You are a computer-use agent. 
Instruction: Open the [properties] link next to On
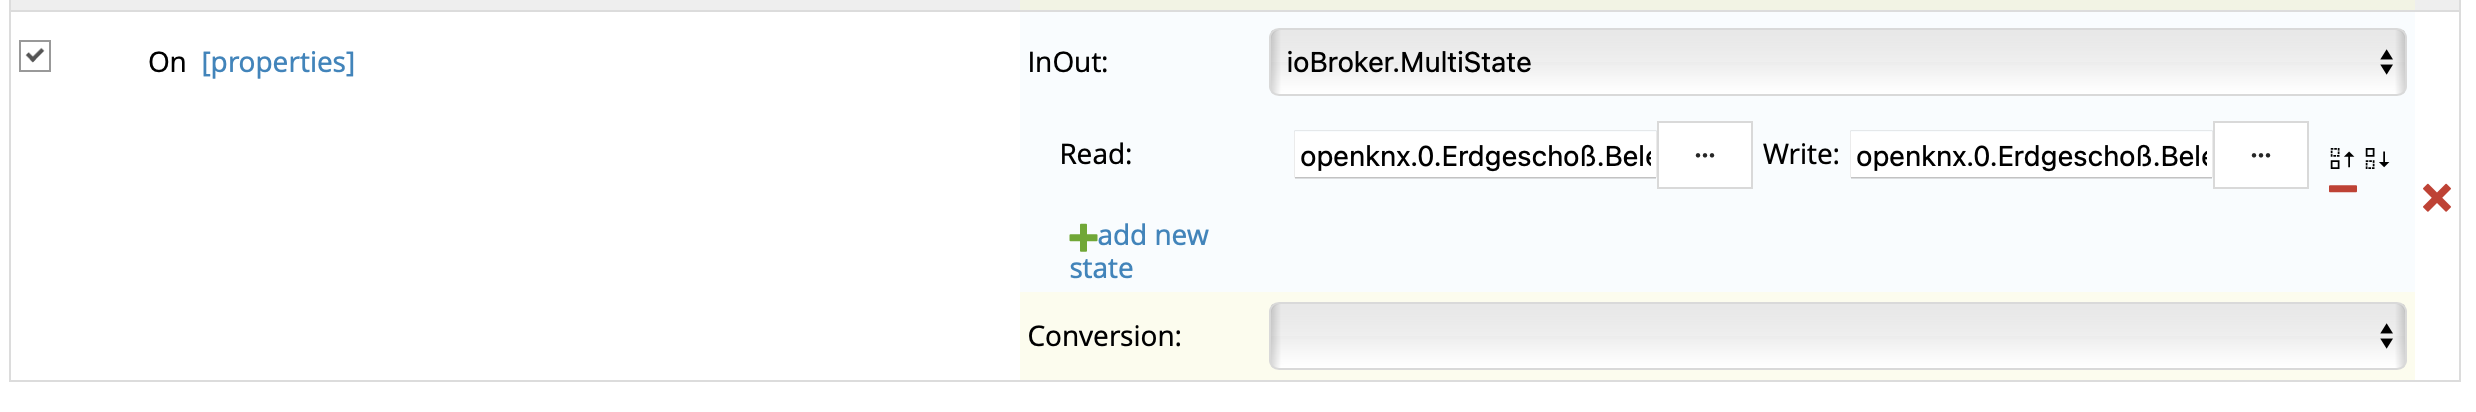coord(278,62)
